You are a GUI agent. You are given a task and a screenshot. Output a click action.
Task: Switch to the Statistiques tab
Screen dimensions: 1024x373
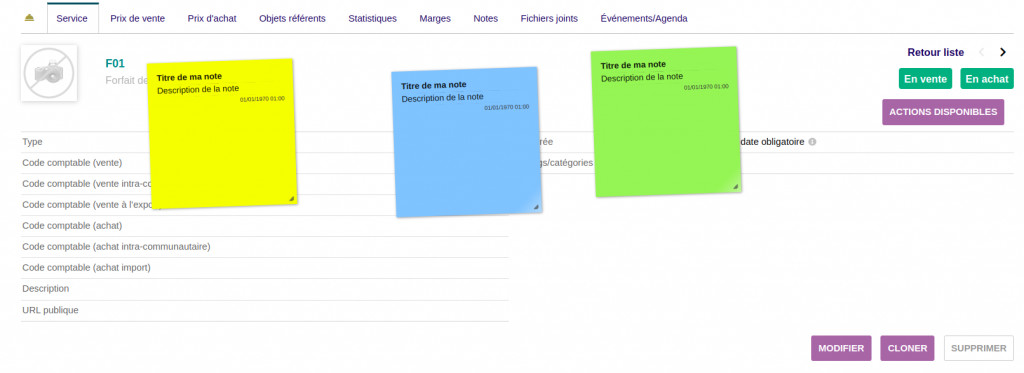pos(372,18)
